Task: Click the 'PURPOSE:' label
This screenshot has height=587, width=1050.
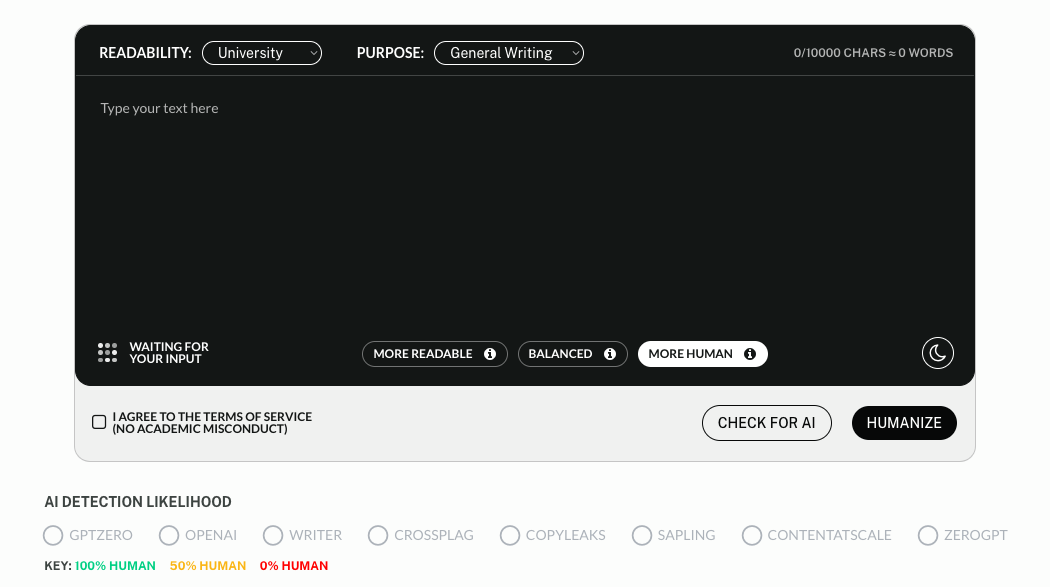Action: point(390,53)
